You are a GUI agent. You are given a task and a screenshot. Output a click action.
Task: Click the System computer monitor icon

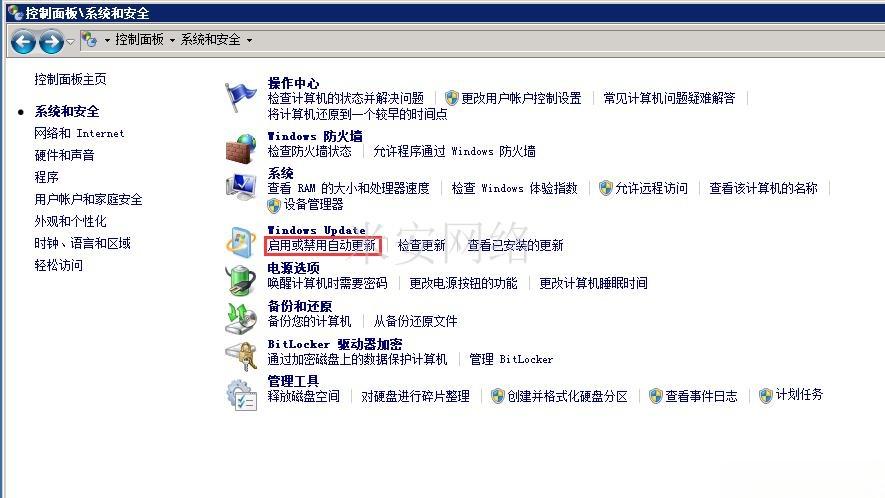click(x=241, y=186)
